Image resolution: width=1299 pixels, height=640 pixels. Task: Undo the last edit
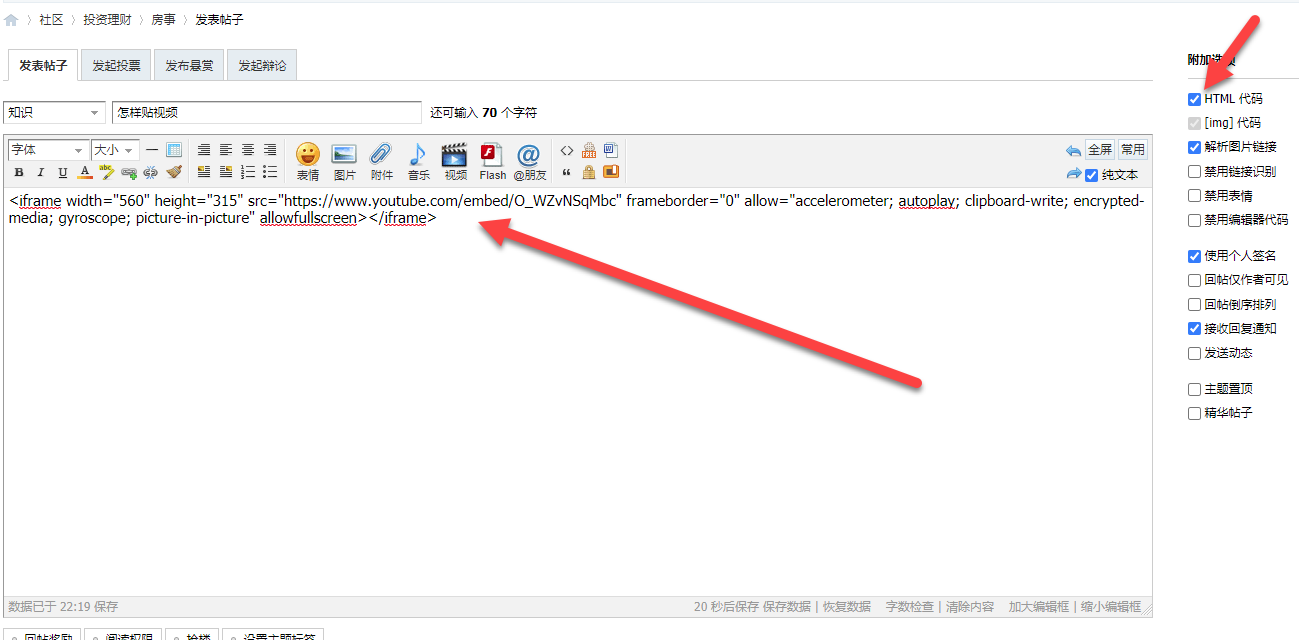tap(1073, 151)
